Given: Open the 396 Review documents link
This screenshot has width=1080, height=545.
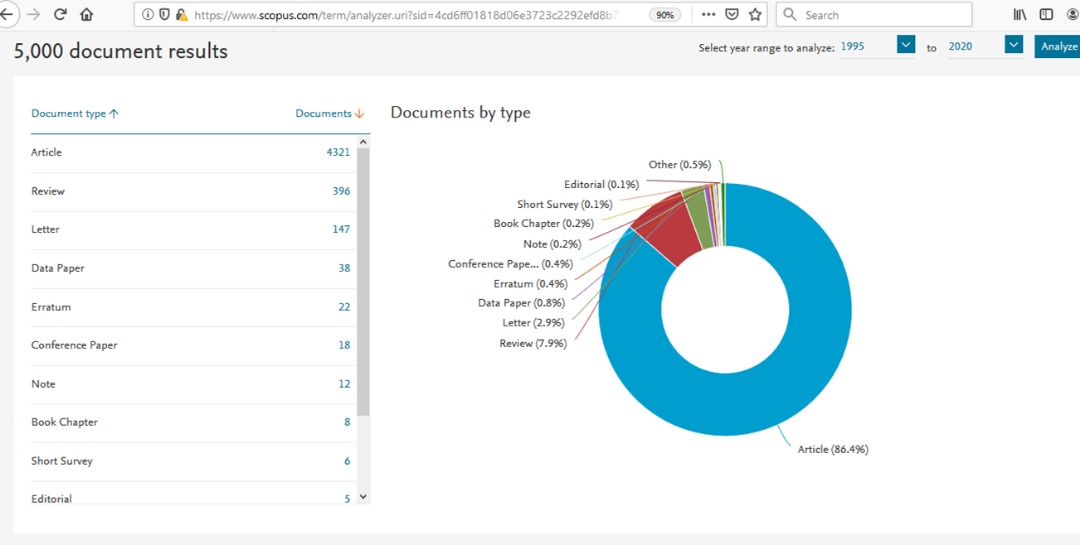Looking at the screenshot, I should click(x=341, y=191).
